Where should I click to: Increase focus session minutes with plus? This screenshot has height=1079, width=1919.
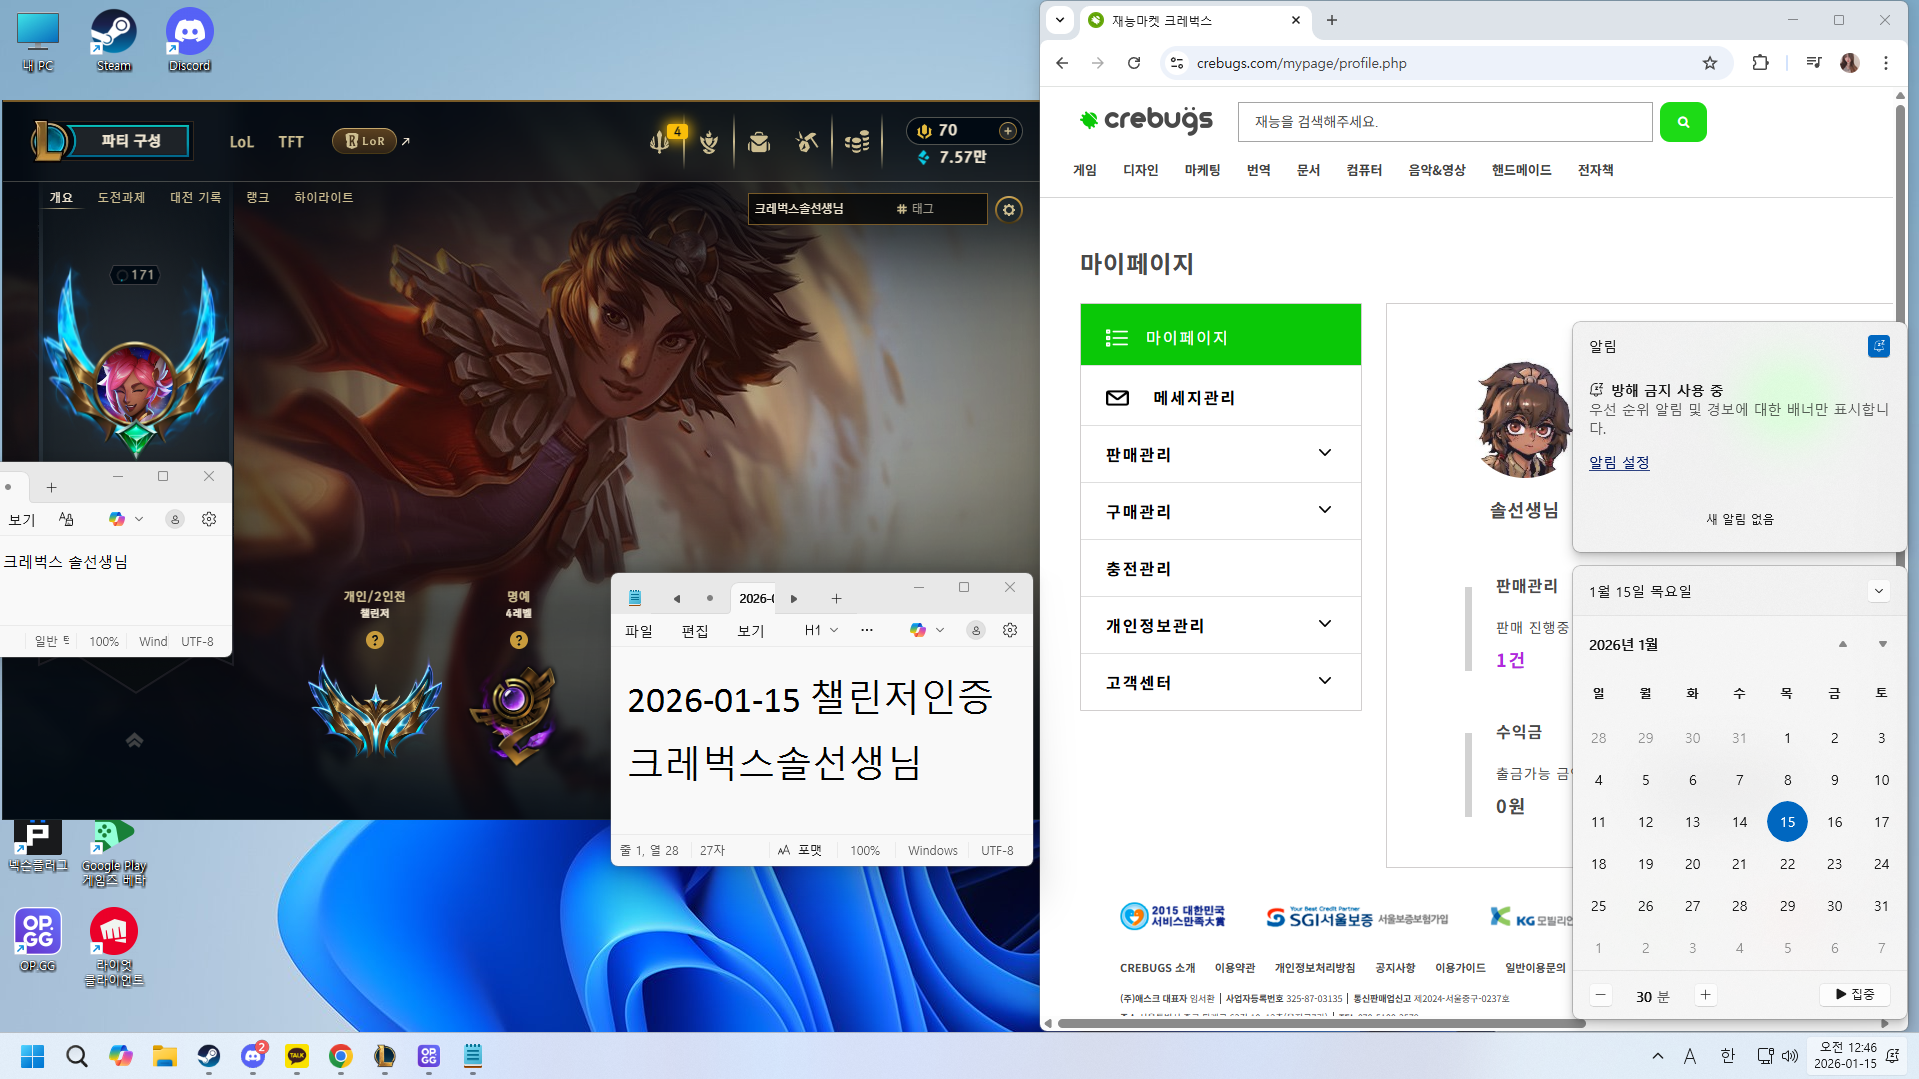[x=1705, y=995]
